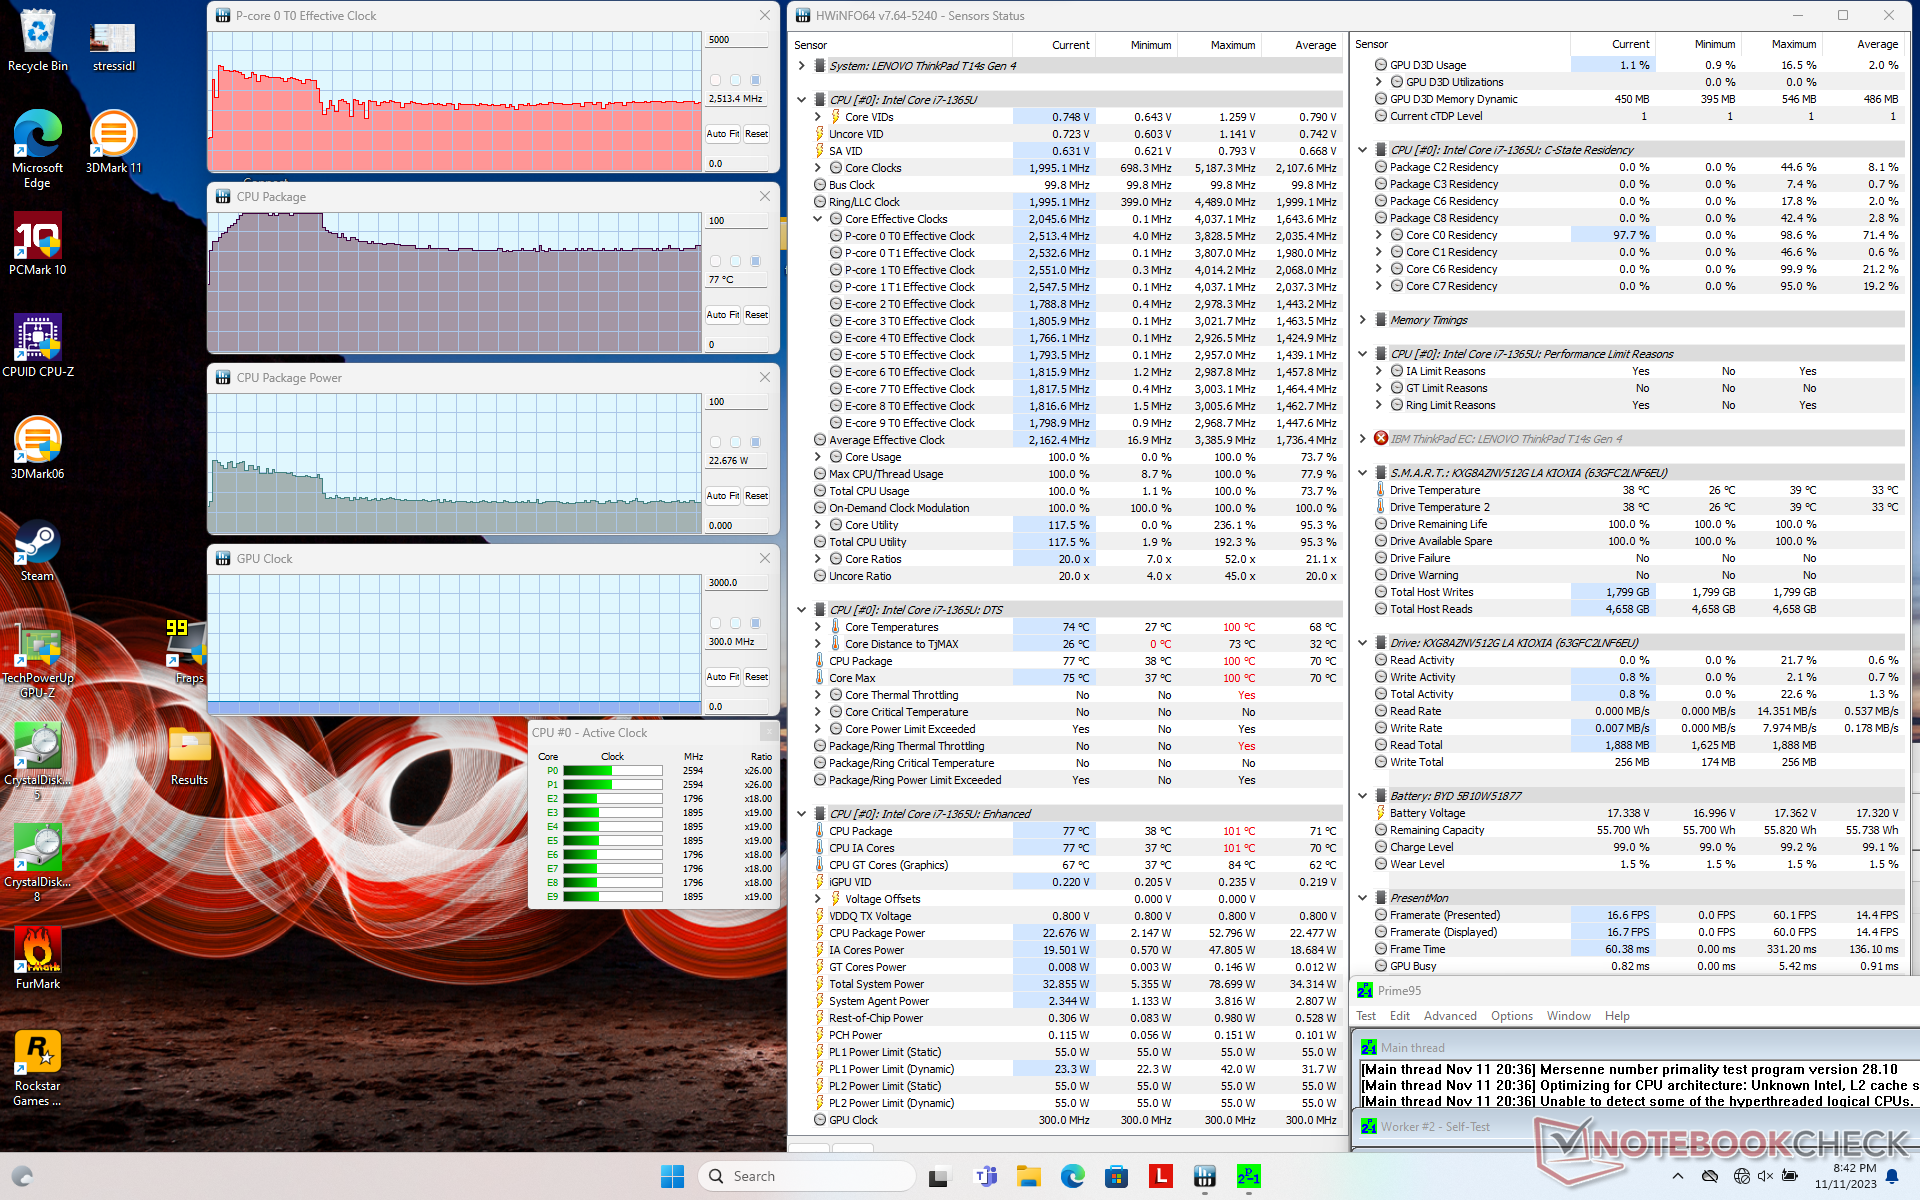Expand the Memory Timings section
Viewport: 1920px width, 1200px height.
point(1362,320)
